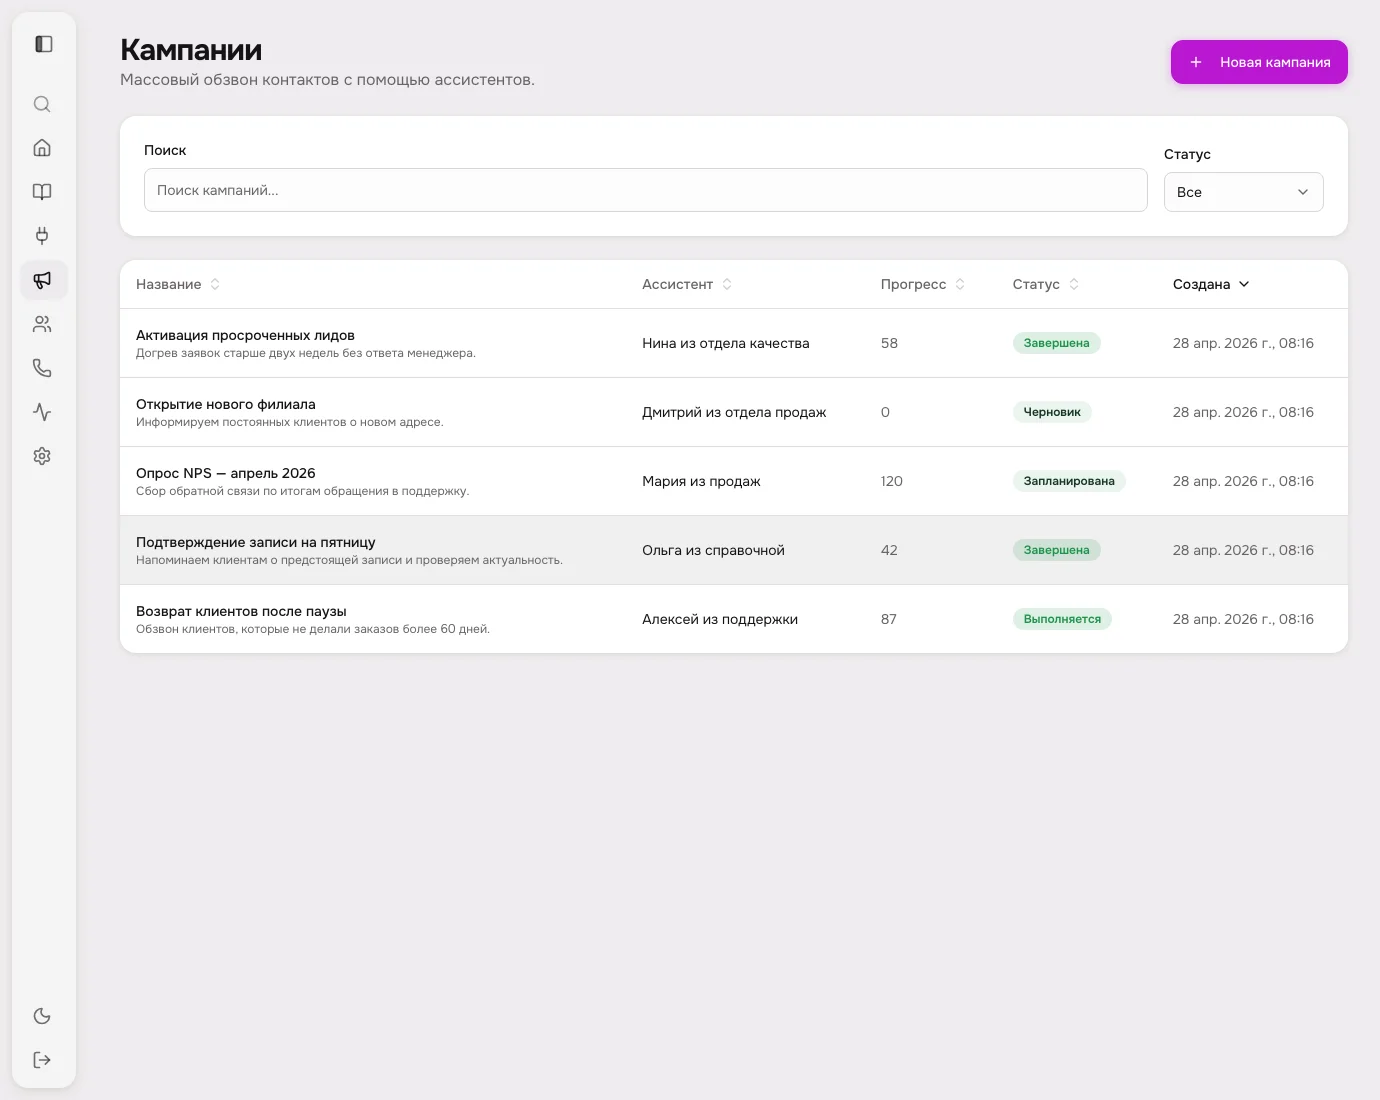Screen dimensions: 1380x1100
Task: Open analytics via the pulse icon
Action: pos(42,411)
